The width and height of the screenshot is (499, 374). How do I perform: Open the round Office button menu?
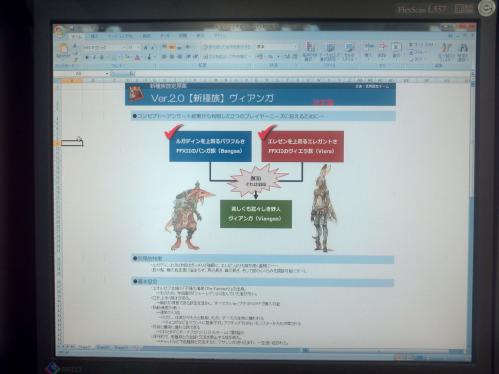59,31
